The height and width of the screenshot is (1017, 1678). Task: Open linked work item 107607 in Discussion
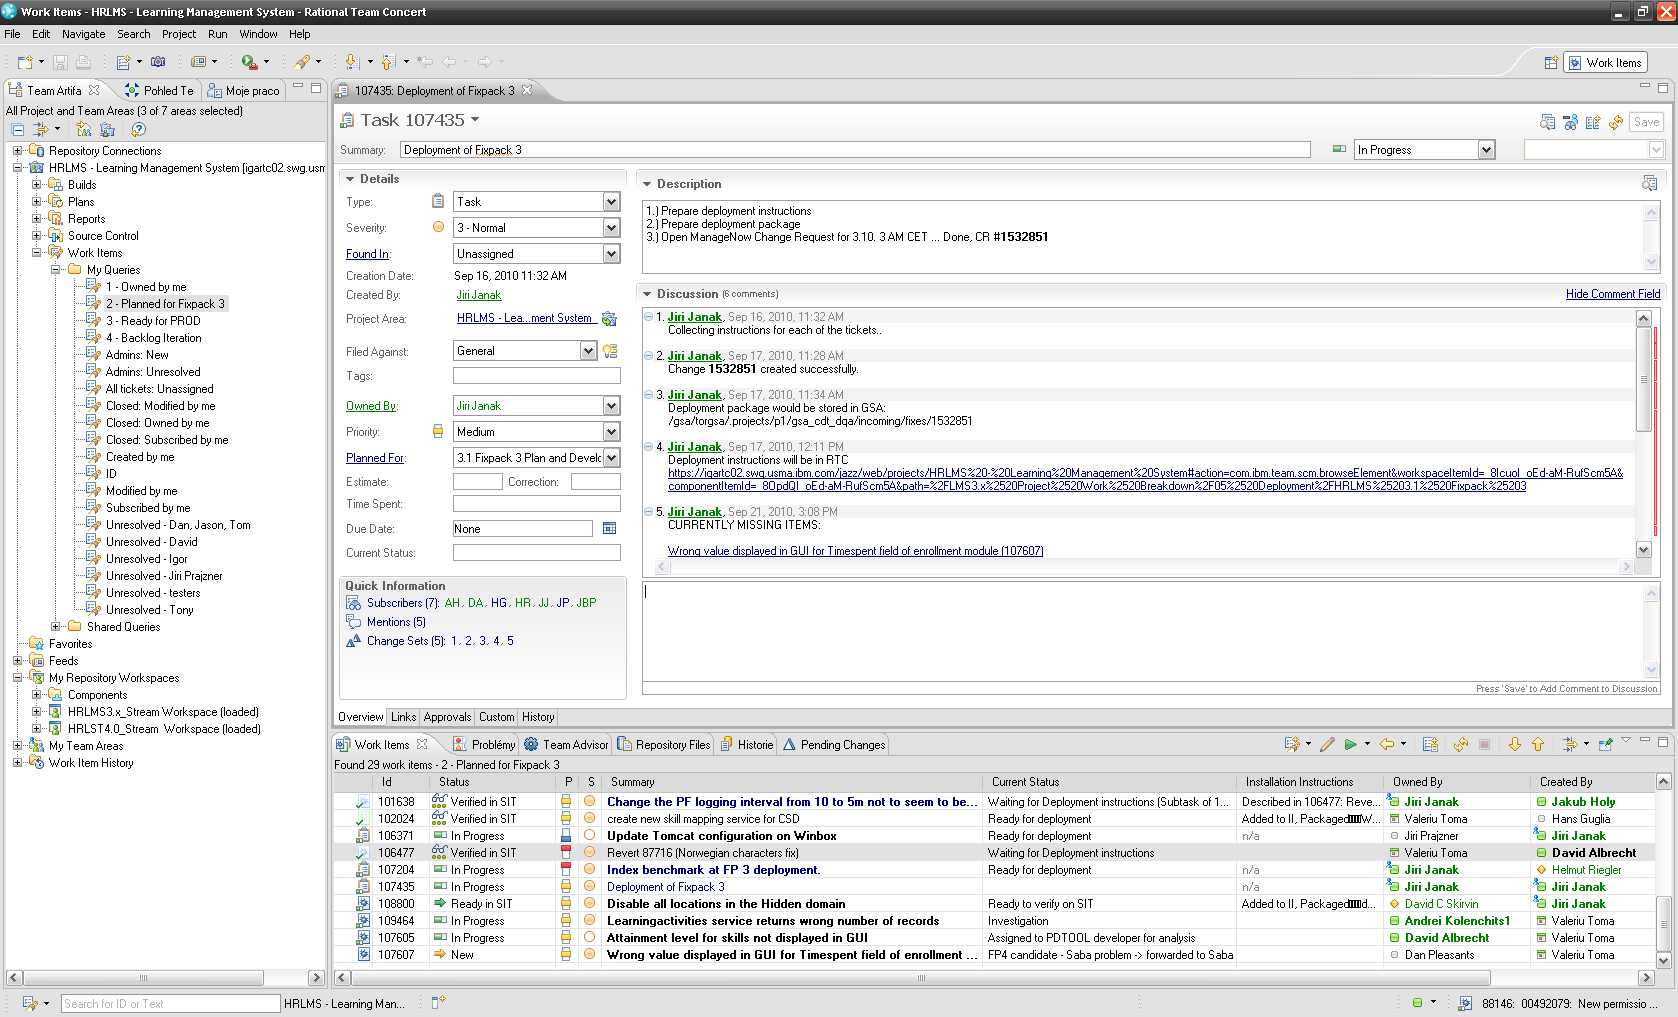tap(856, 551)
